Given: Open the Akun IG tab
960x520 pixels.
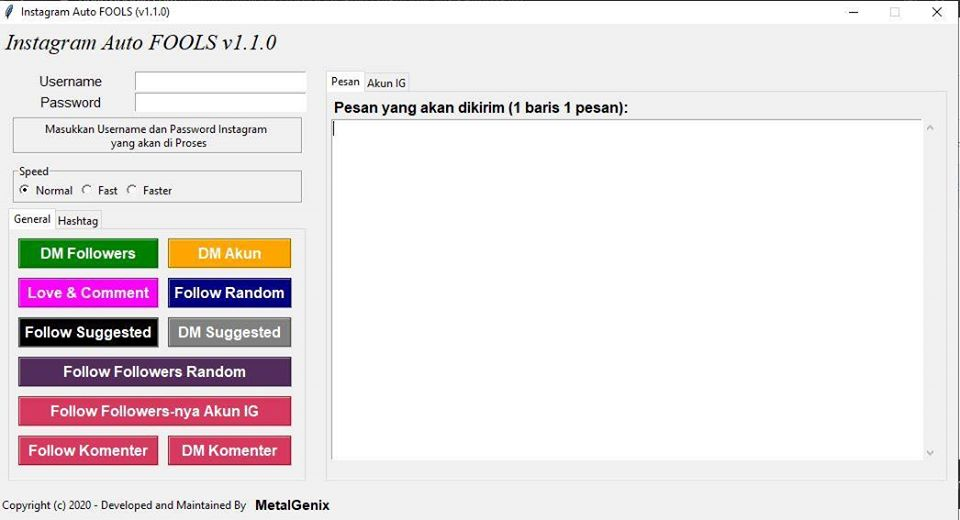Looking at the screenshot, I should [x=386, y=83].
